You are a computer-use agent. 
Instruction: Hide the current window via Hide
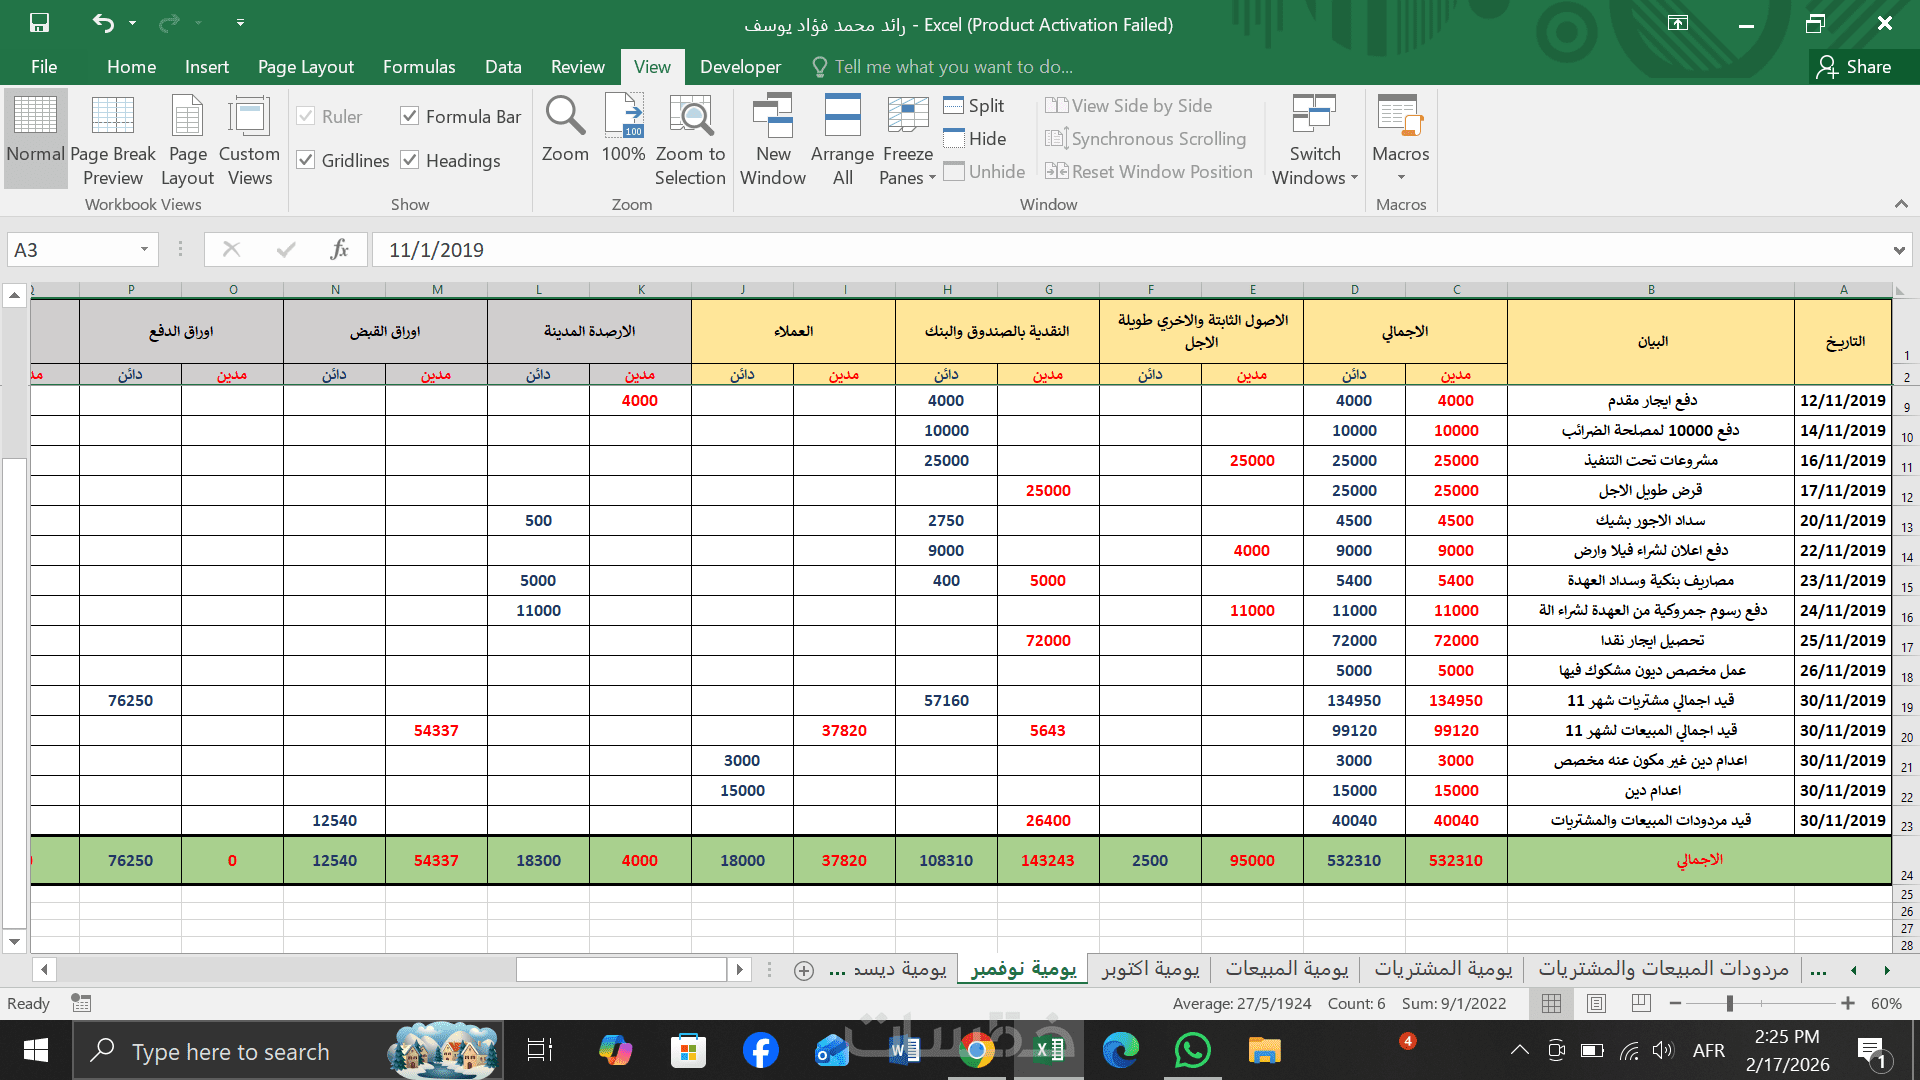coord(975,139)
